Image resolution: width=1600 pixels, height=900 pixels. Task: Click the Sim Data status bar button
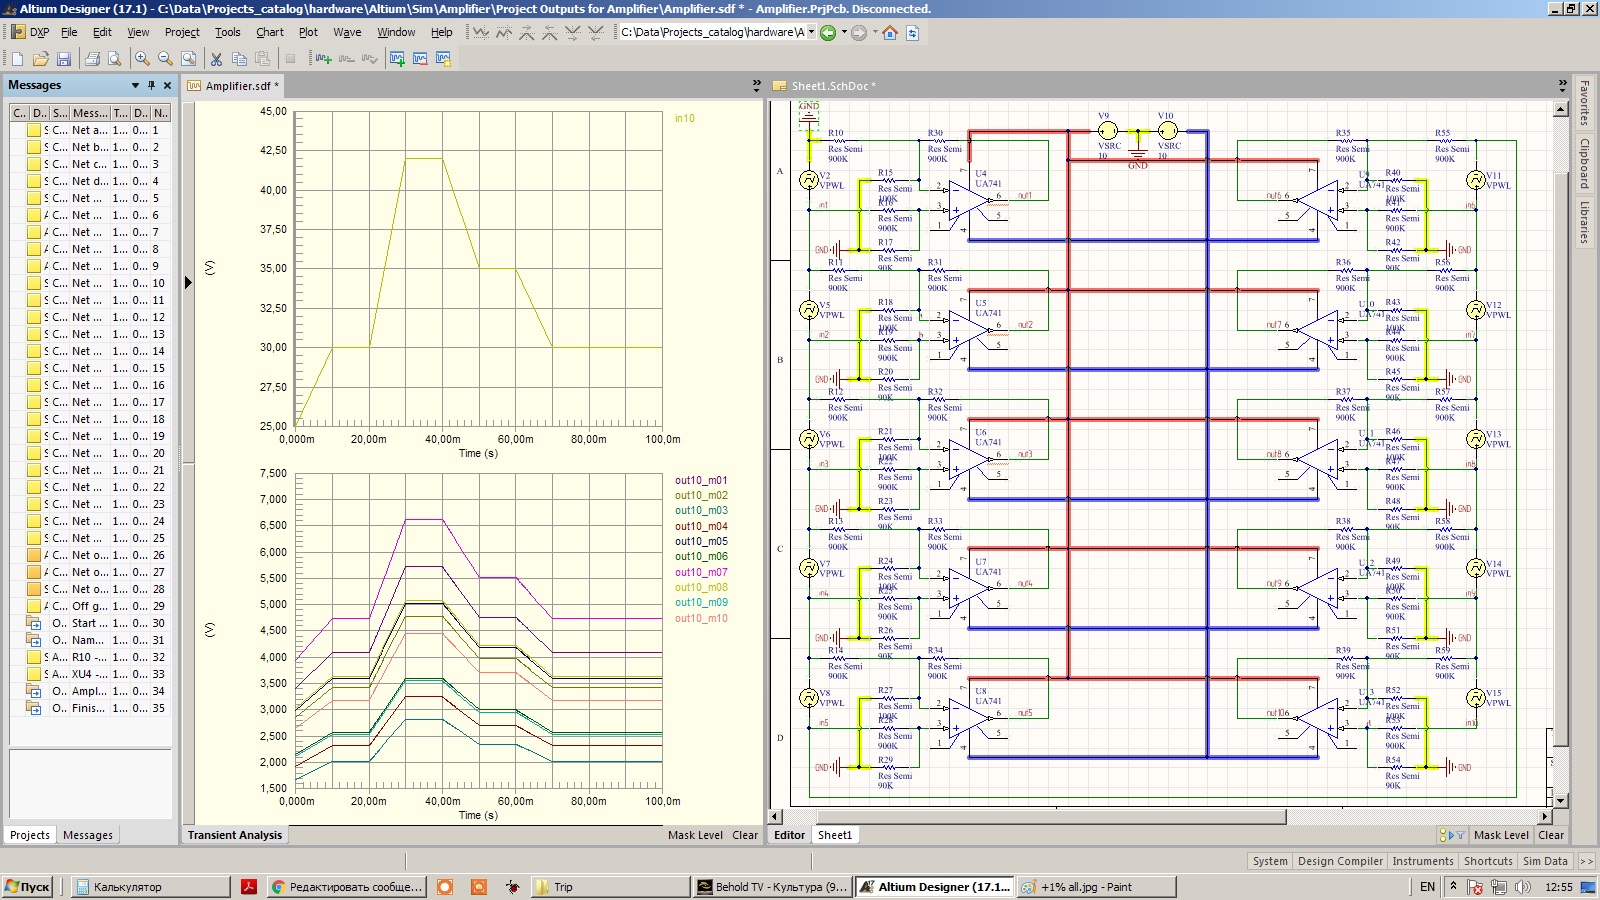pos(1544,861)
